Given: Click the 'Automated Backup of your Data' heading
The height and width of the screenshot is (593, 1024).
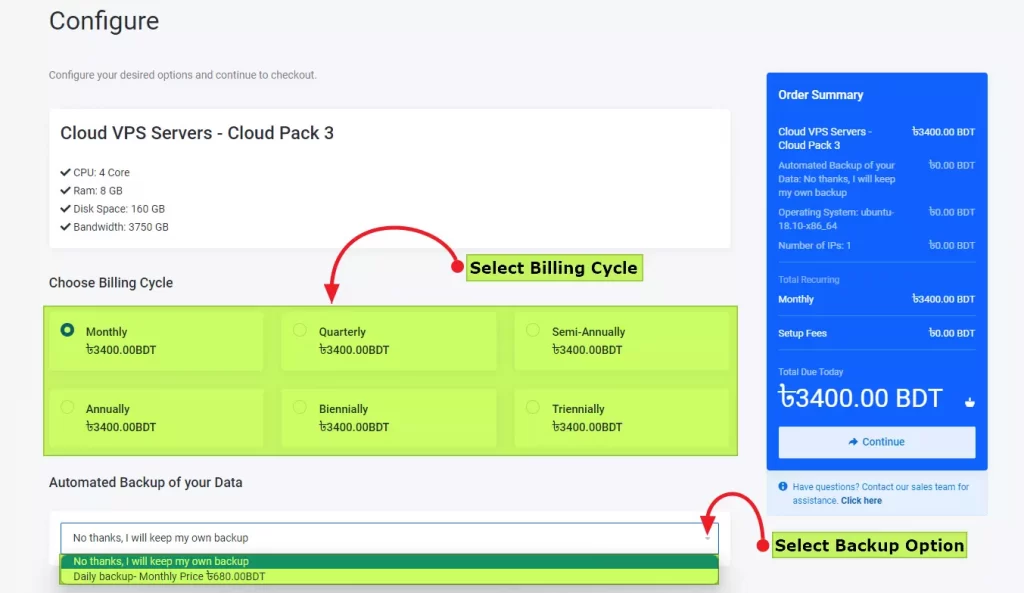Looking at the screenshot, I should tap(146, 483).
